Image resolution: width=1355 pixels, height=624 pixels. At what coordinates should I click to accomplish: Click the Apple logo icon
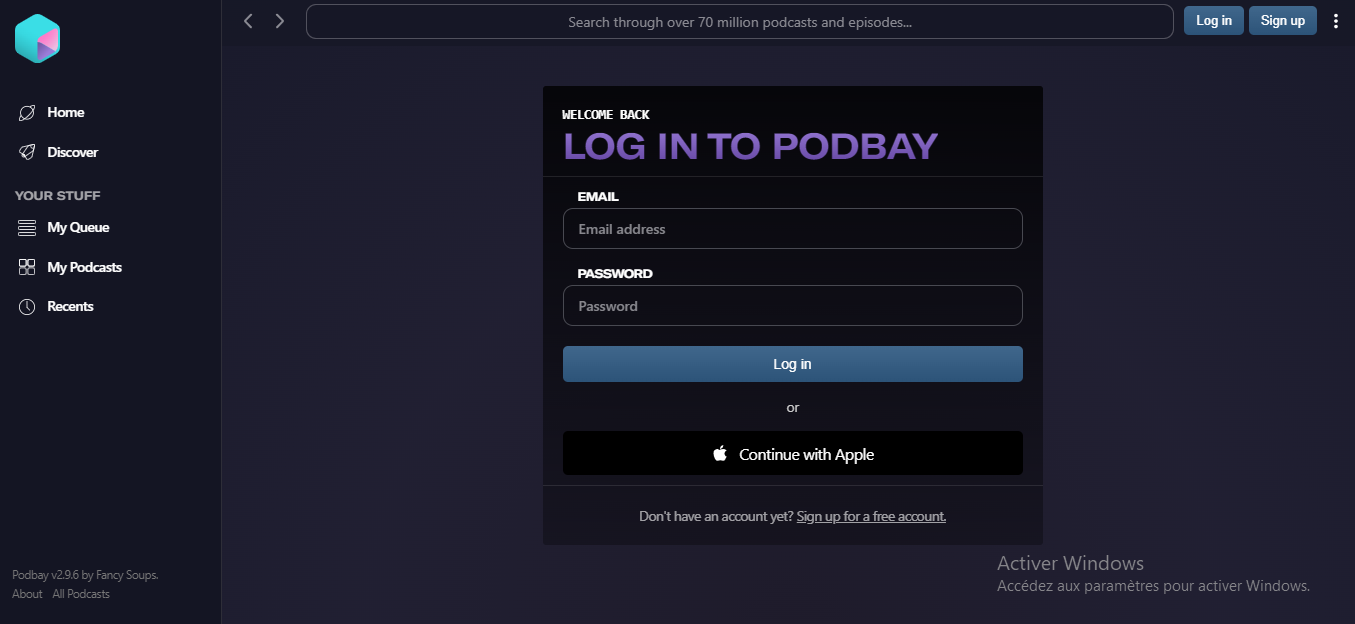coord(720,454)
